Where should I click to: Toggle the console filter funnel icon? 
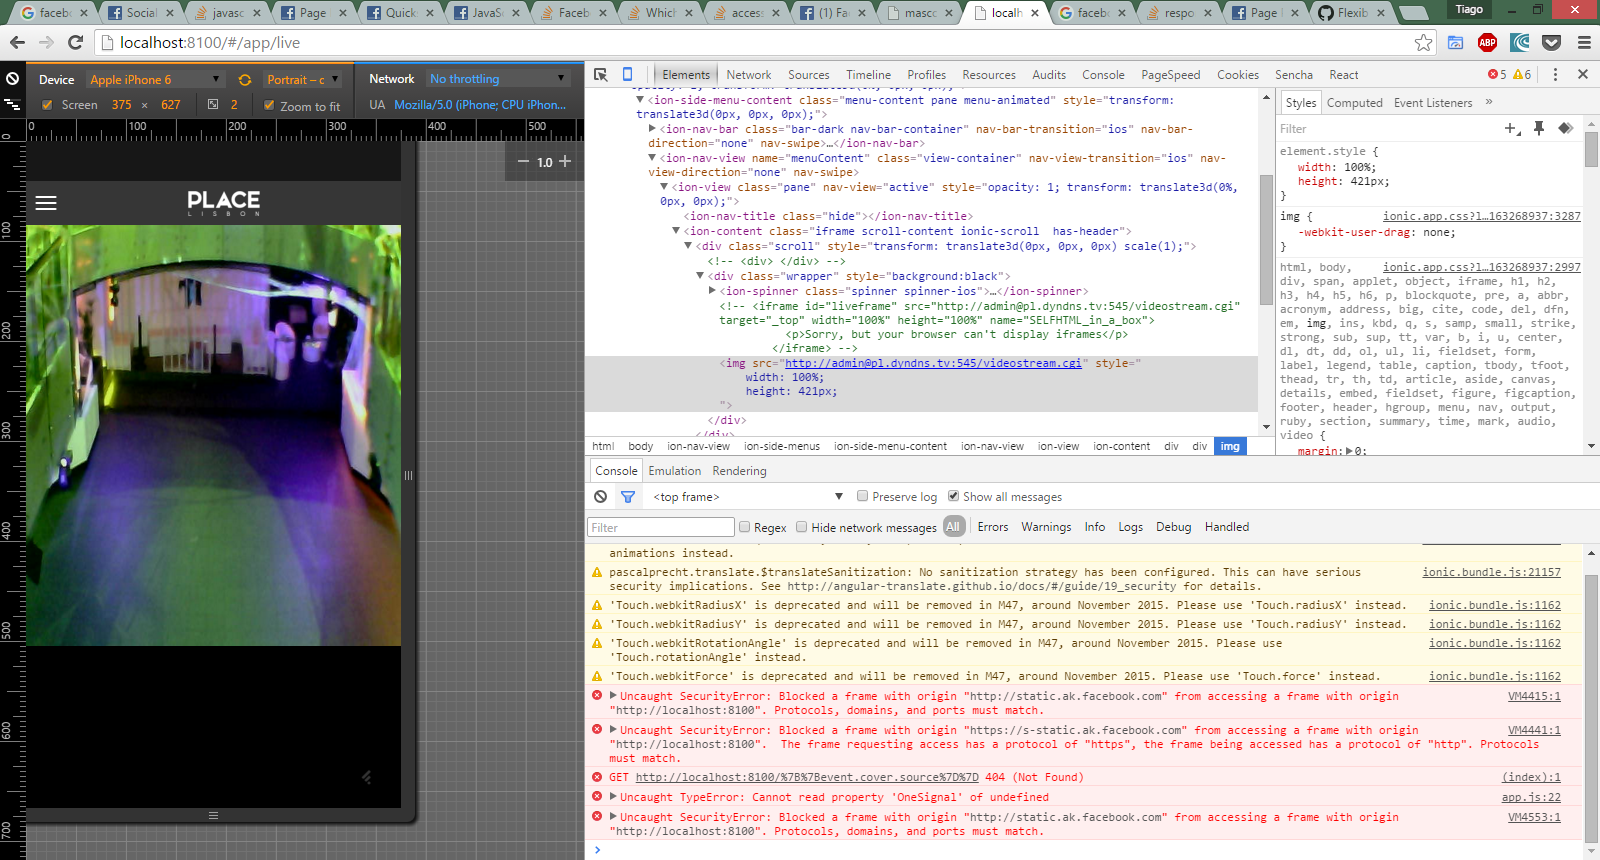click(x=628, y=497)
